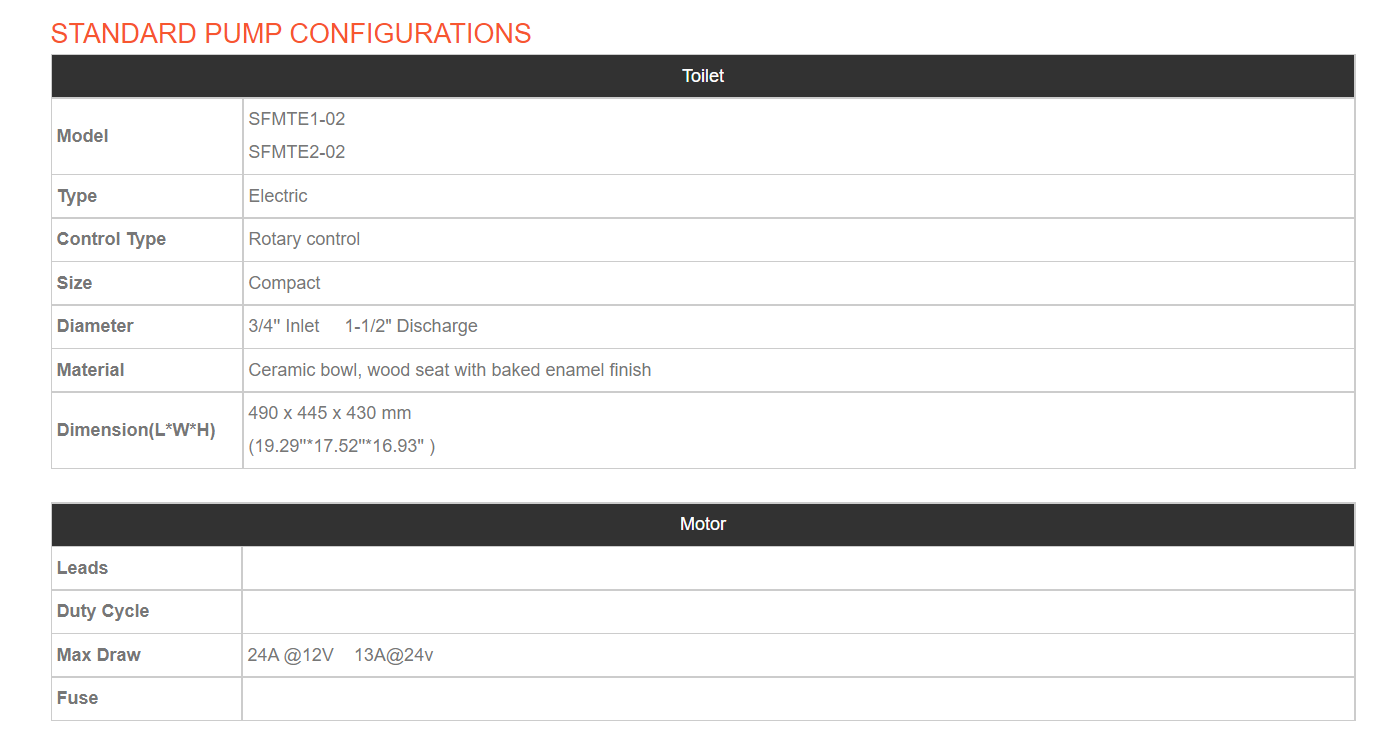This screenshot has width=1375, height=743.
Task: Click the Ceramic bowl material description
Action: [450, 370]
